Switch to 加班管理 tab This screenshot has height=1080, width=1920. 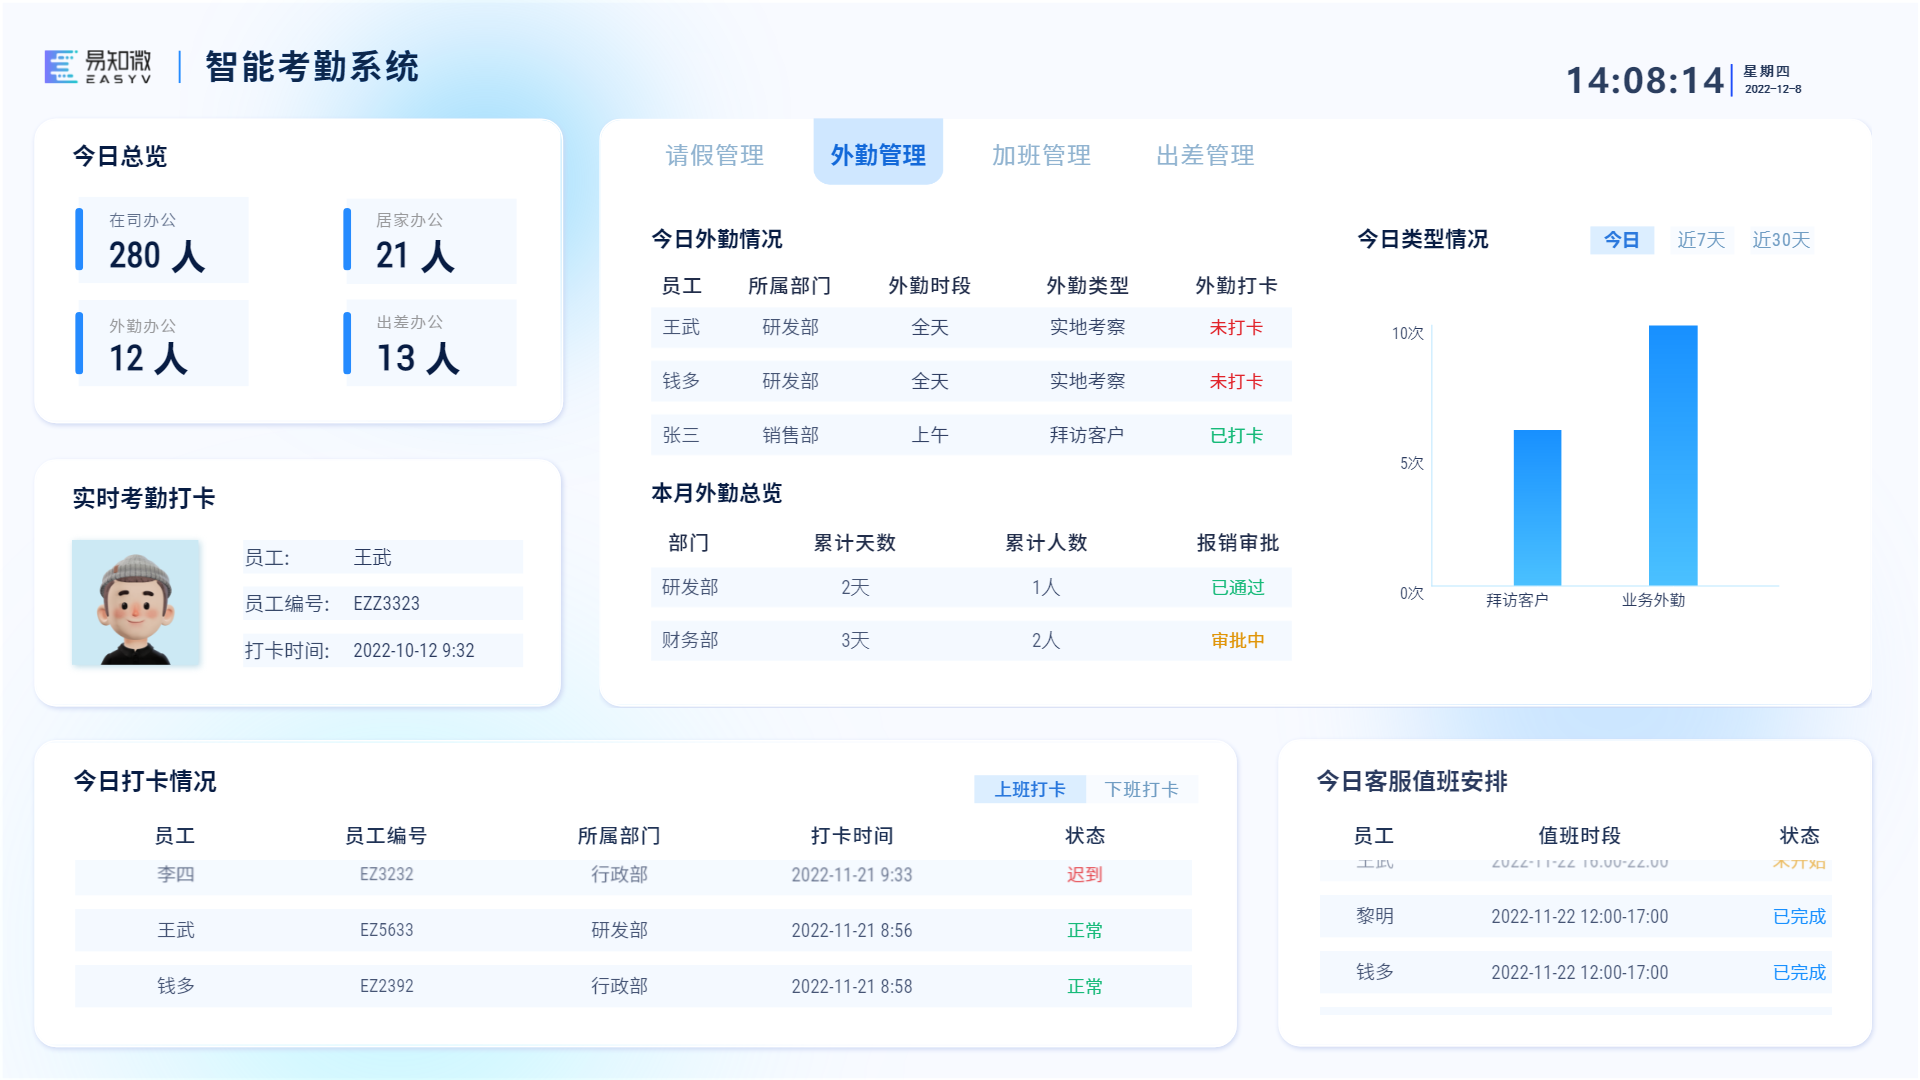1041,155
